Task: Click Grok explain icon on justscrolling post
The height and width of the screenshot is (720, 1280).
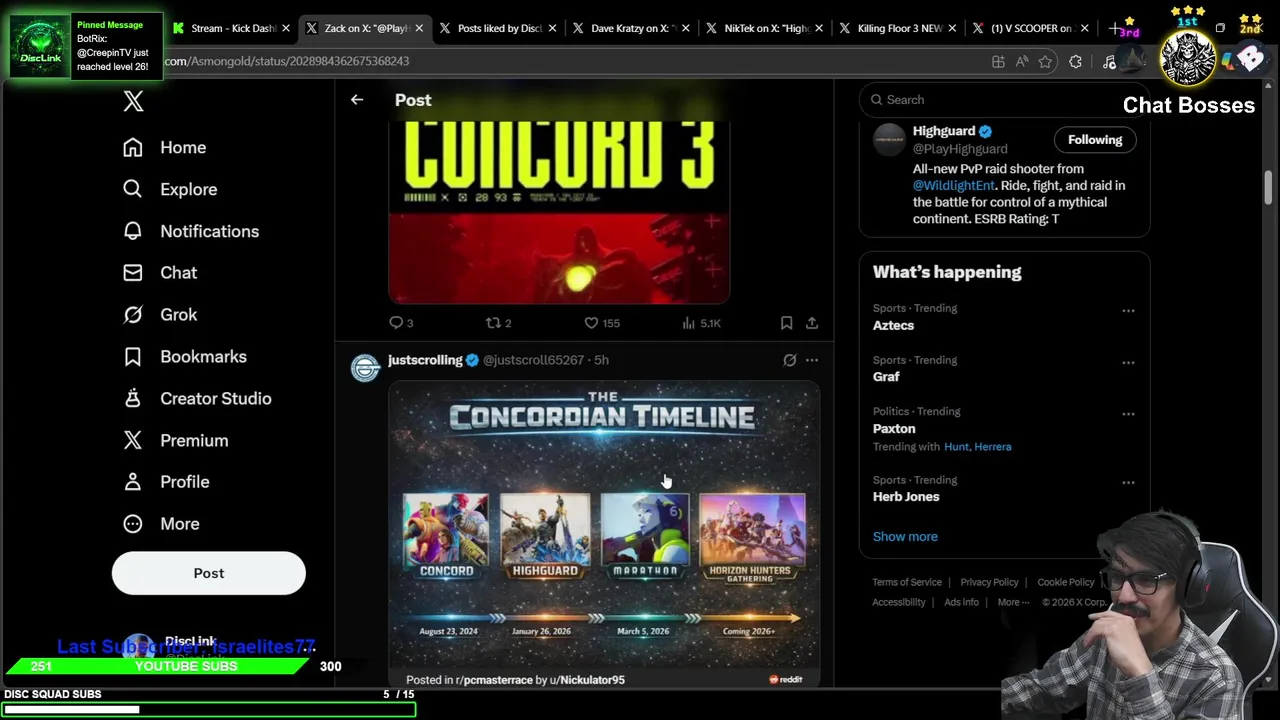Action: (789, 360)
